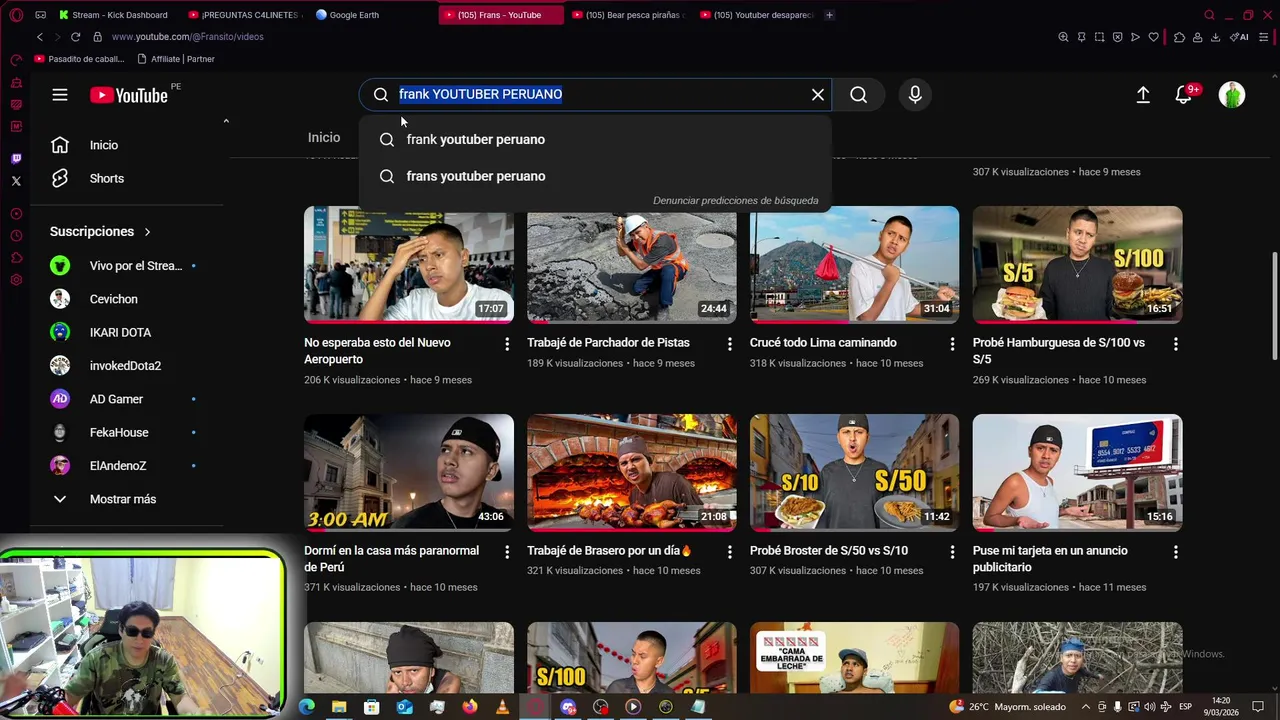Open options for 'Crucé todo Lima caminando'

pyautogui.click(x=952, y=344)
